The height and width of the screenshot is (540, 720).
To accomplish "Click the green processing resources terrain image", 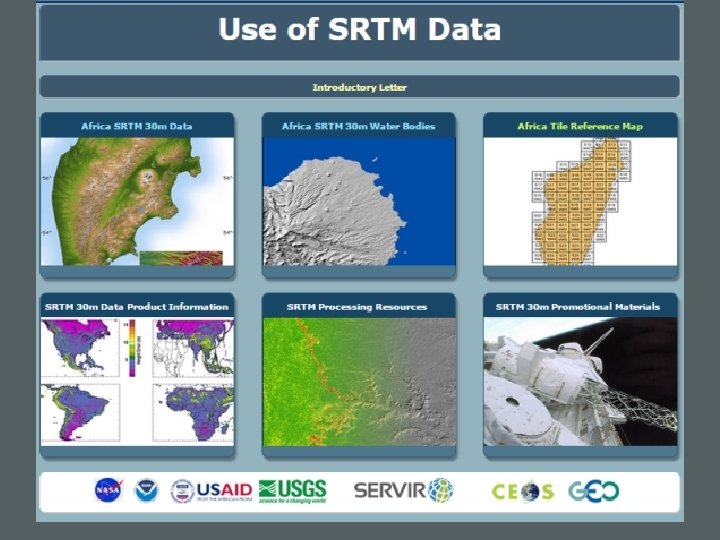I will pos(359,382).
